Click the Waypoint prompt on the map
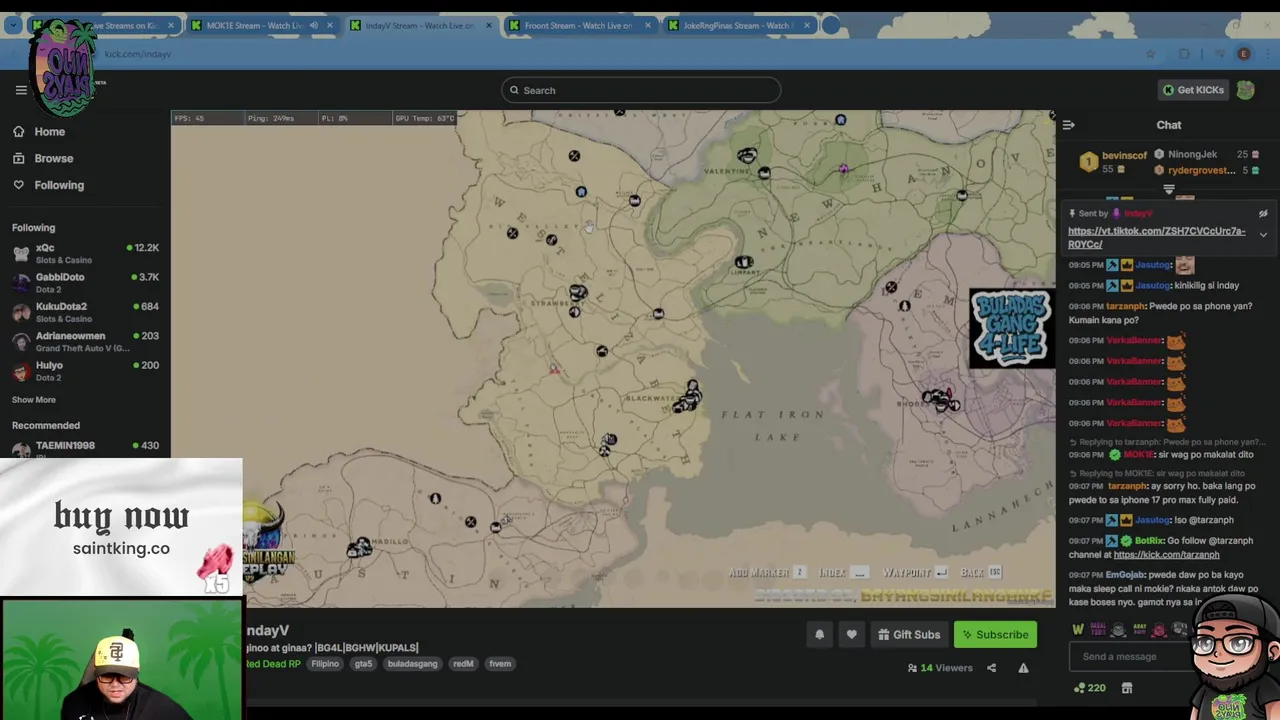The height and width of the screenshot is (720, 1280). (x=915, y=572)
